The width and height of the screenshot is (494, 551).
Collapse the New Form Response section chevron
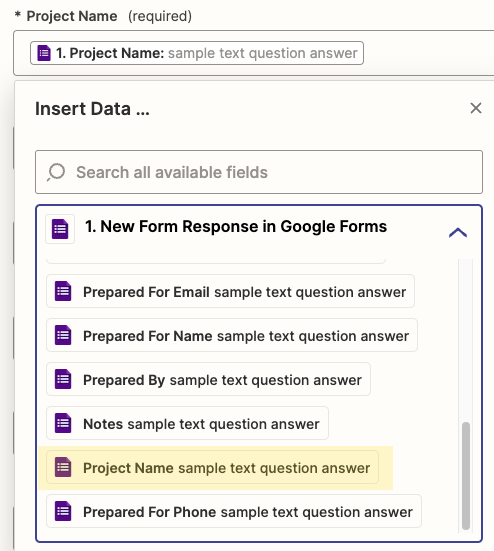[458, 233]
